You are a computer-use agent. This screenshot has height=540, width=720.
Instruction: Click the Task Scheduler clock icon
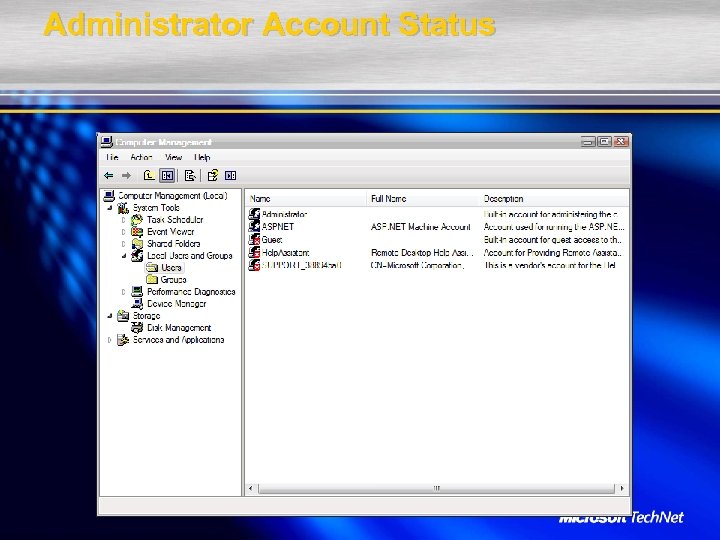pyautogui.click(x=137, y=220)
